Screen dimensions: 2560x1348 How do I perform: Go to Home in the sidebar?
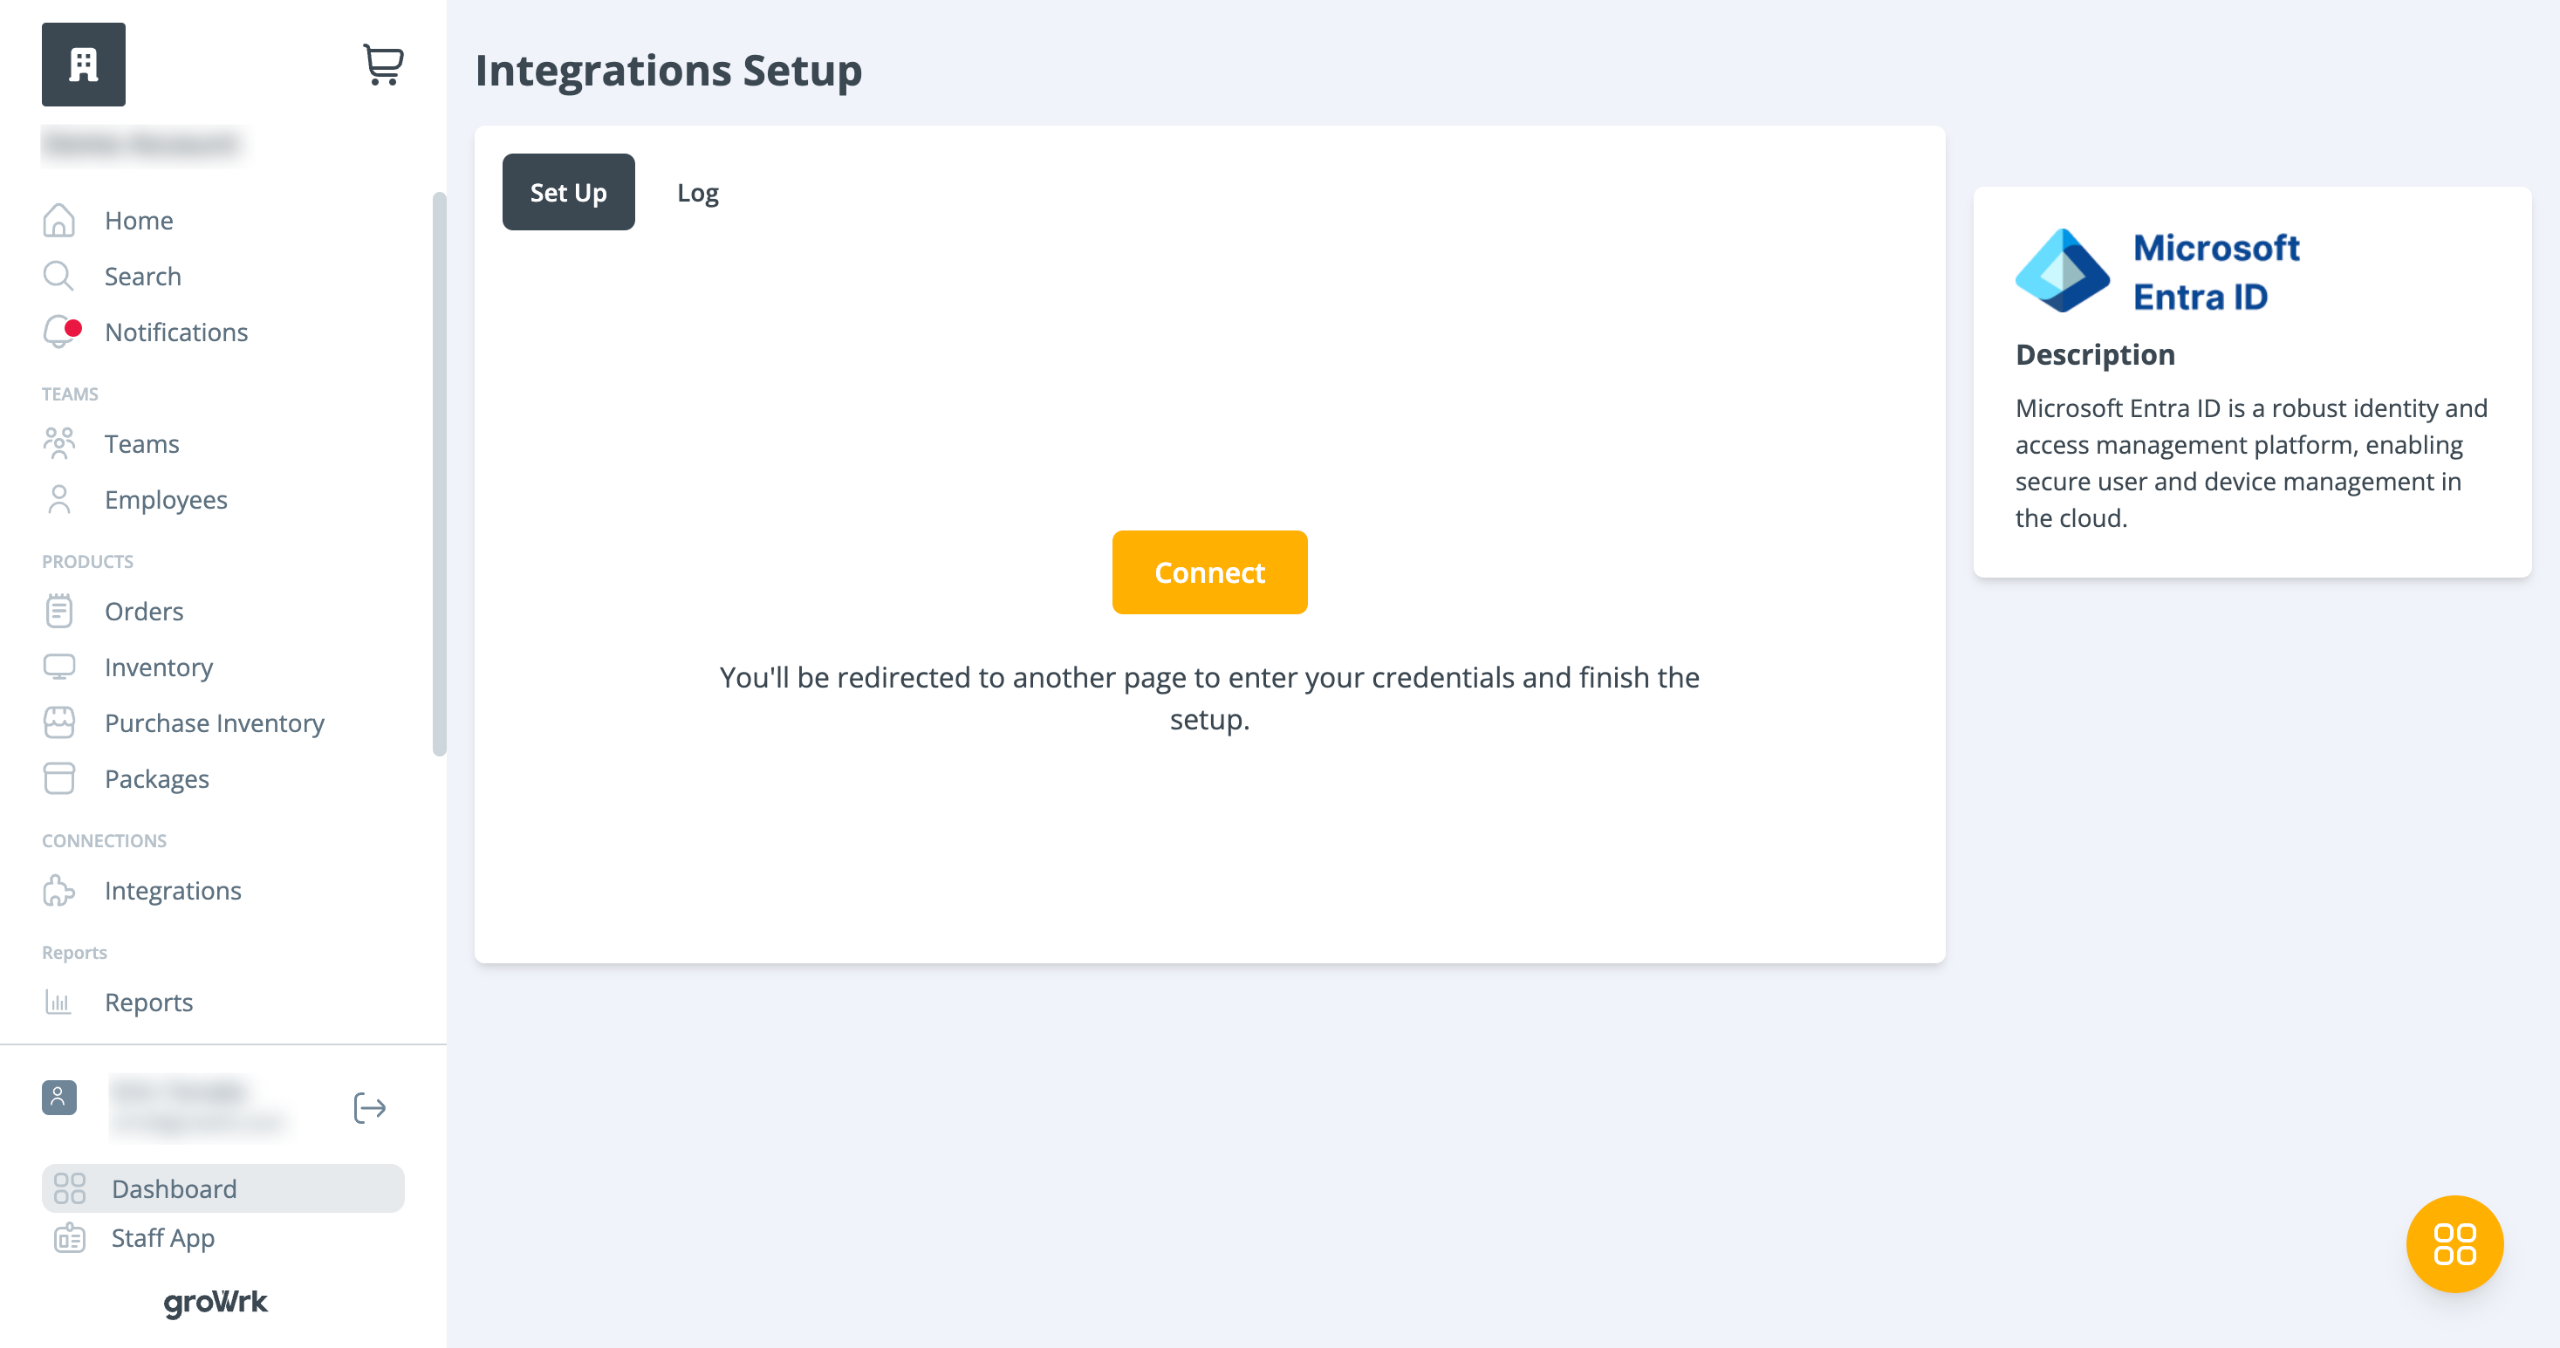[x=139, y=220]
